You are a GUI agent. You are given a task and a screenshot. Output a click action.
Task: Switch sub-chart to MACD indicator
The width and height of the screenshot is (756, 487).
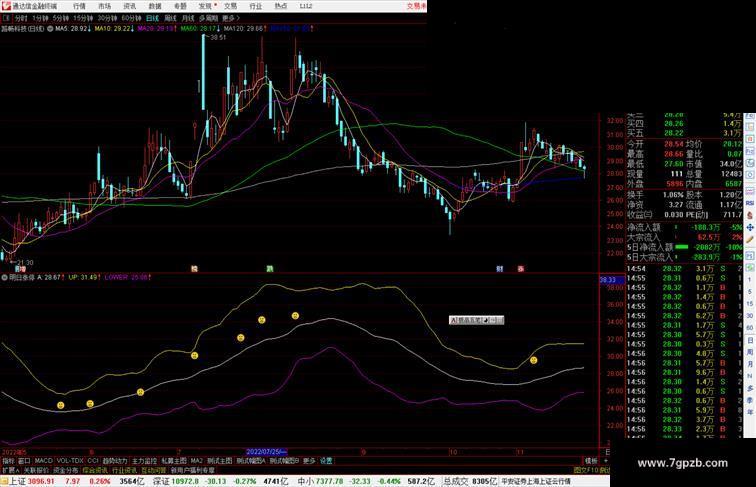coord(43,461)
